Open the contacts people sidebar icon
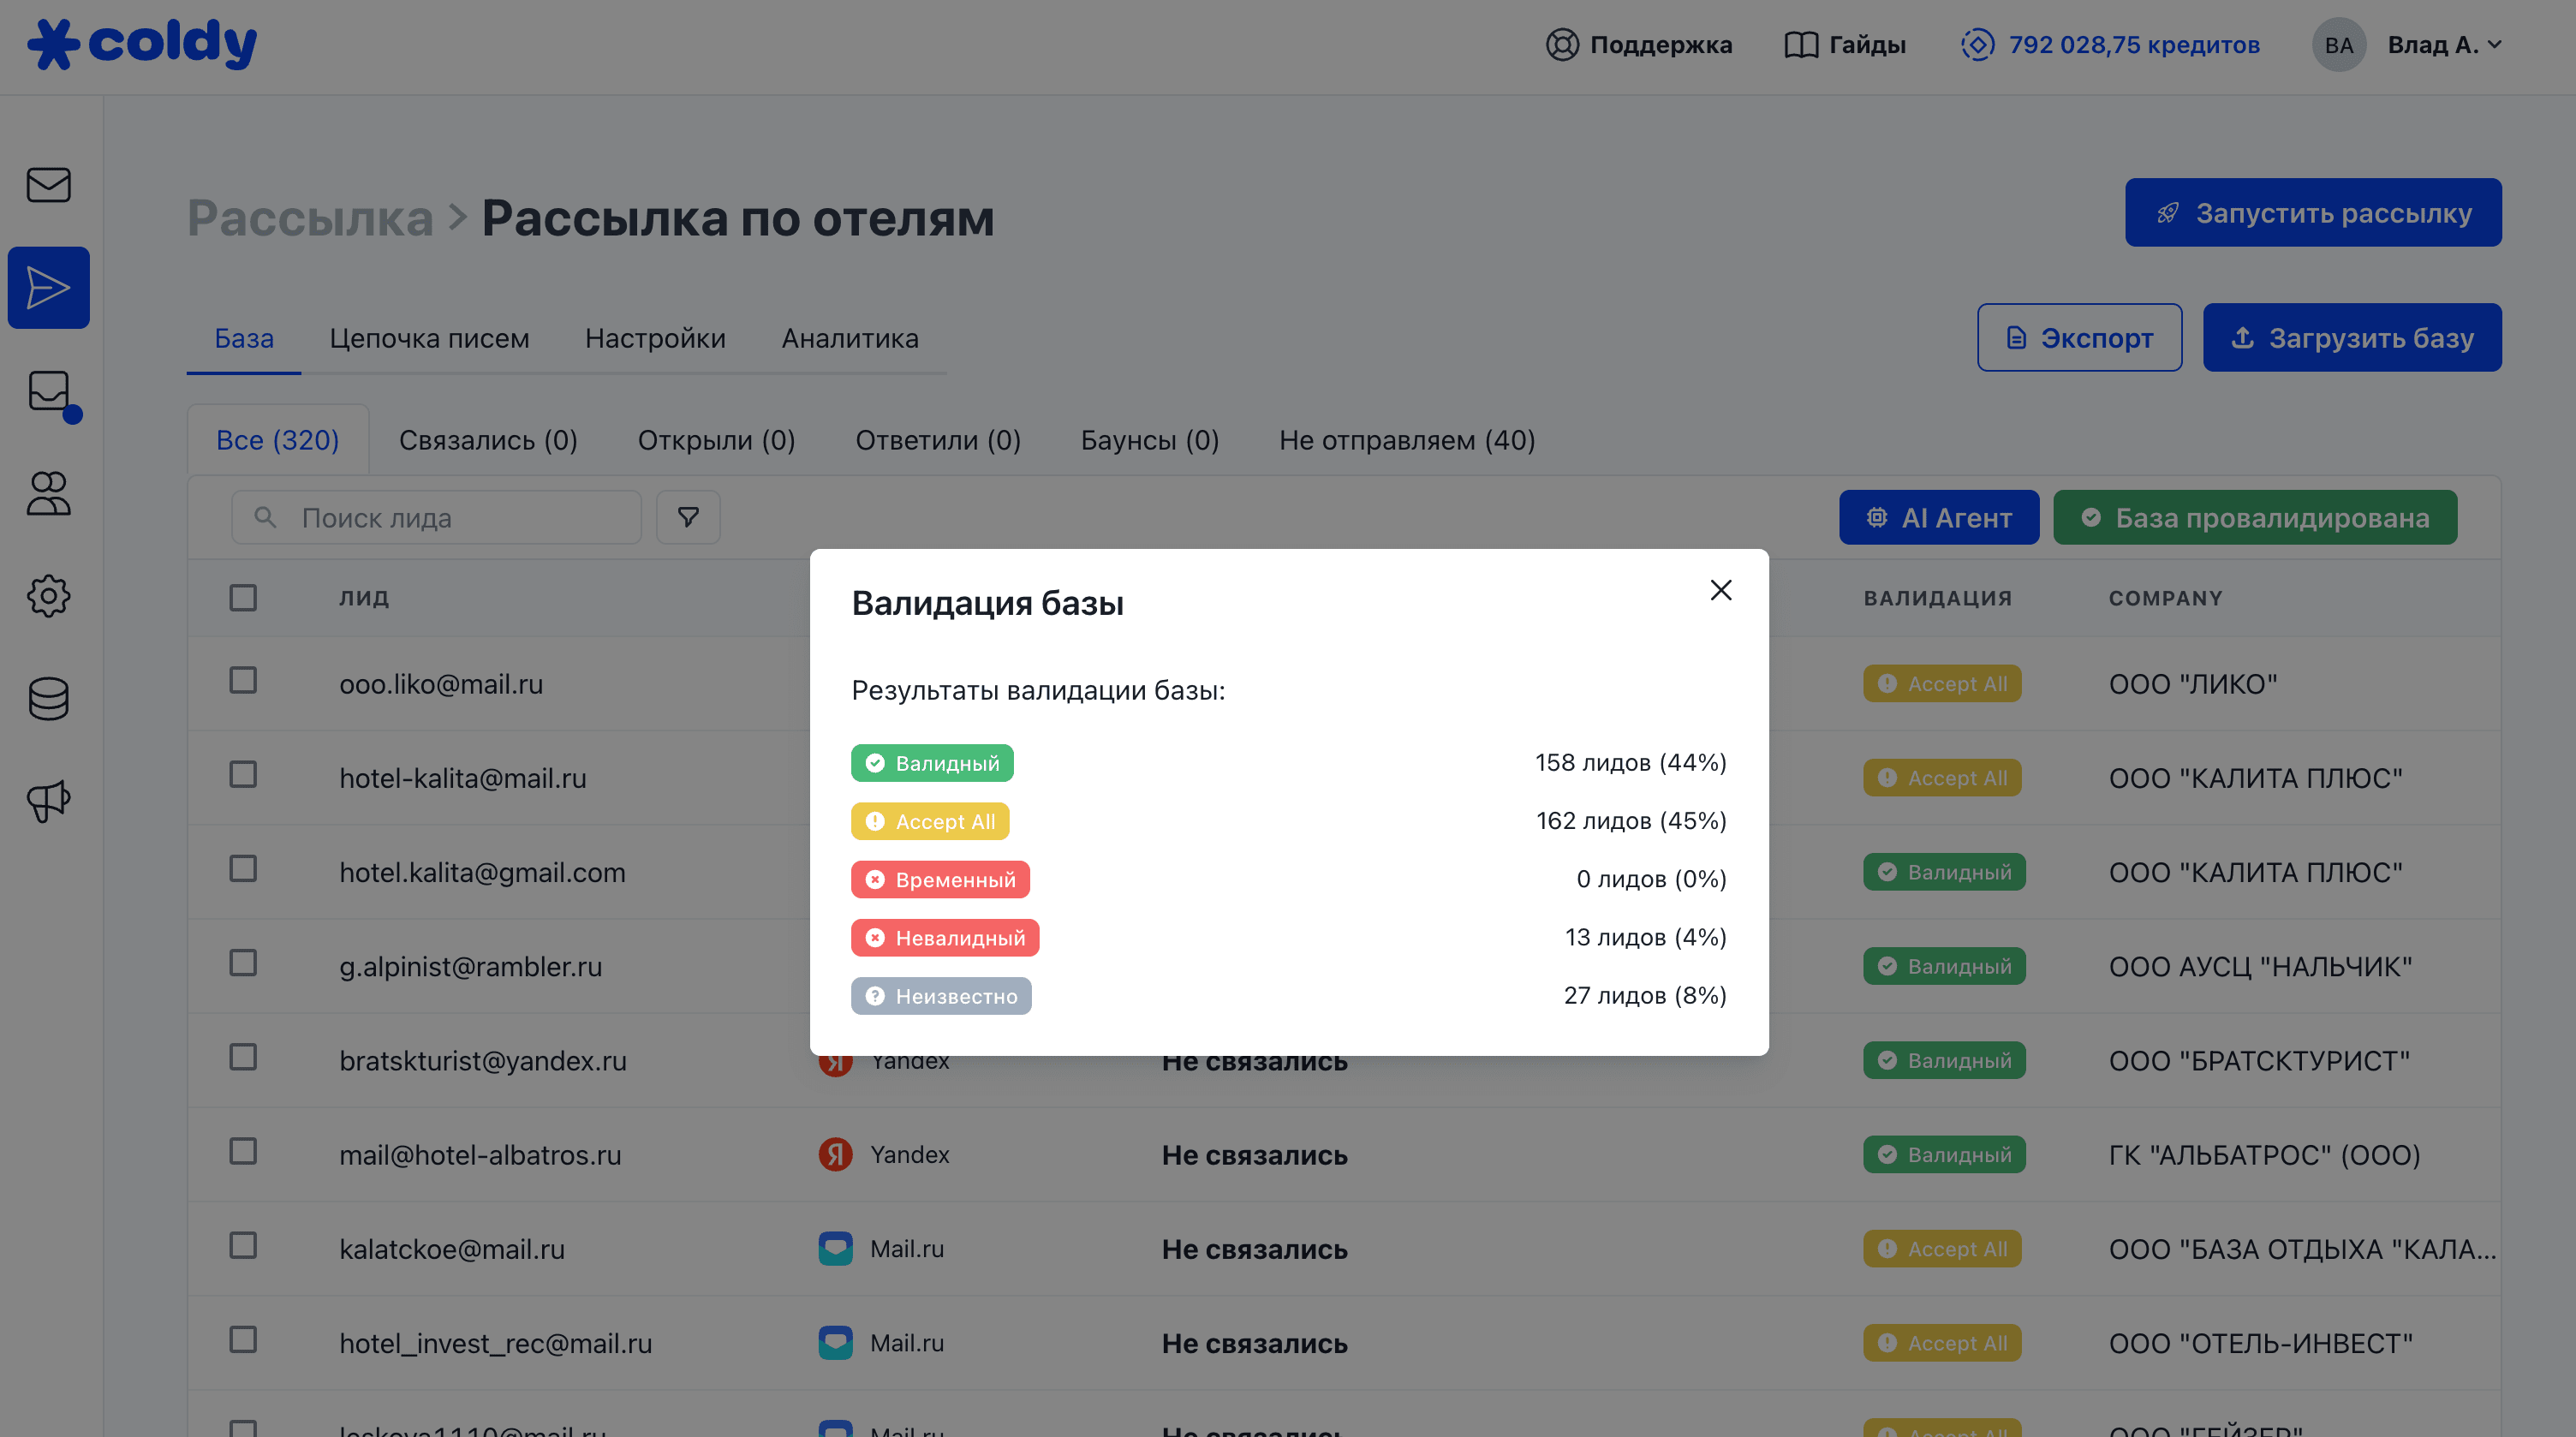Screen dimensions: 2576x1437 pos(48,494)
